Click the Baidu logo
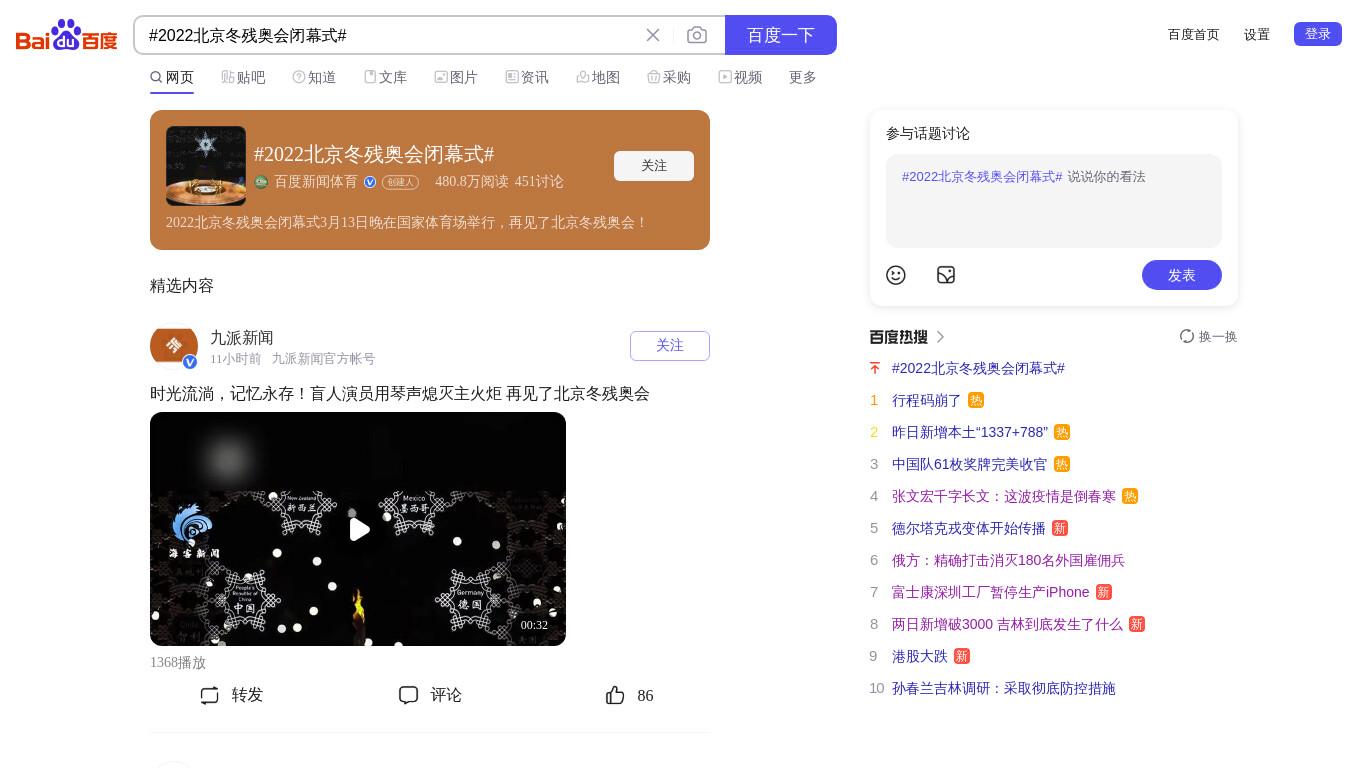The height and width of the screenshot is (768, 1366). (x=67, y=35)
